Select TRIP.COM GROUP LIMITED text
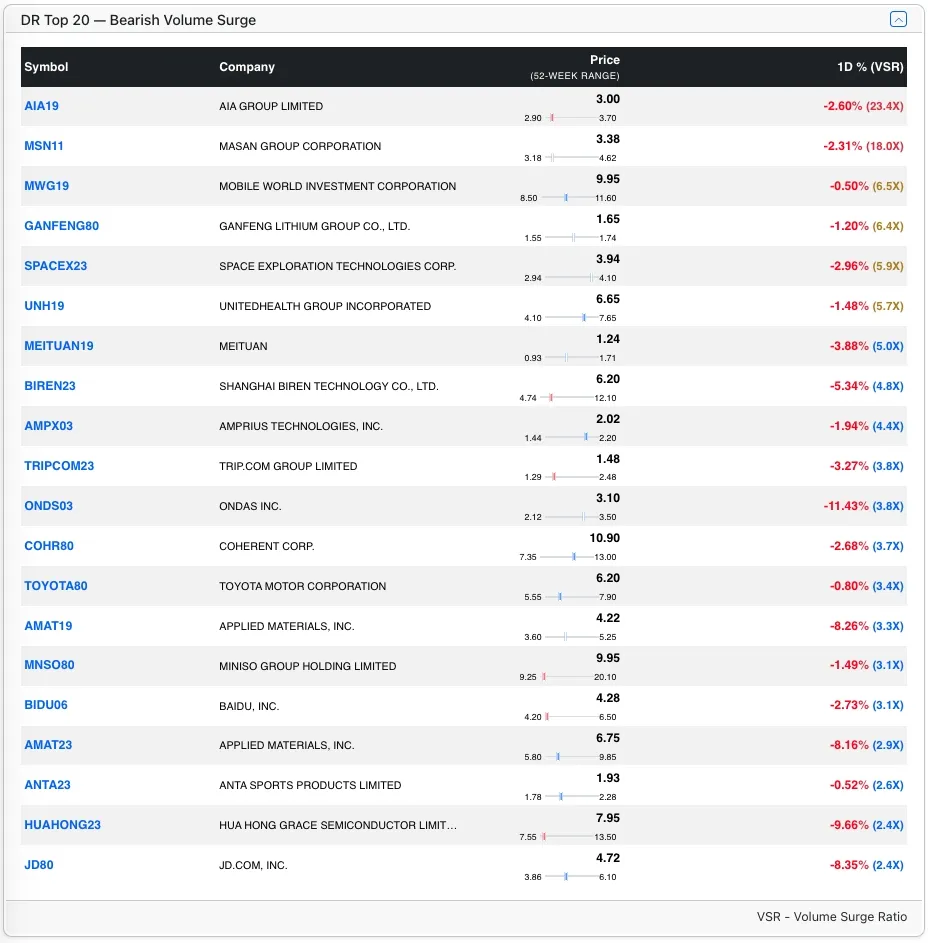The width and height of the screenshot is (928, 943). point(288,466)
